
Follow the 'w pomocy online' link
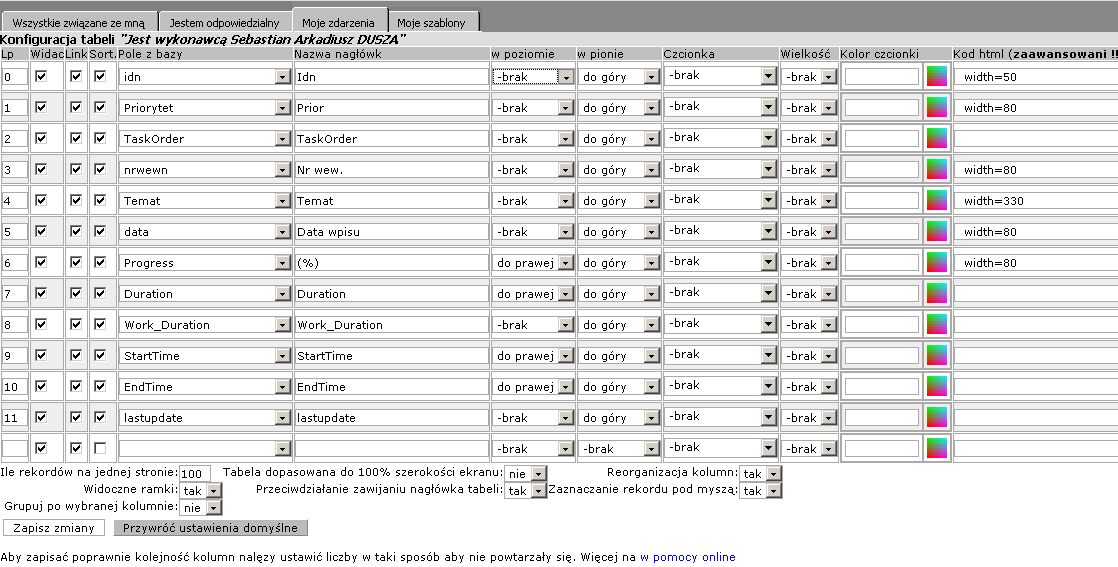click(x=687, y=557)
